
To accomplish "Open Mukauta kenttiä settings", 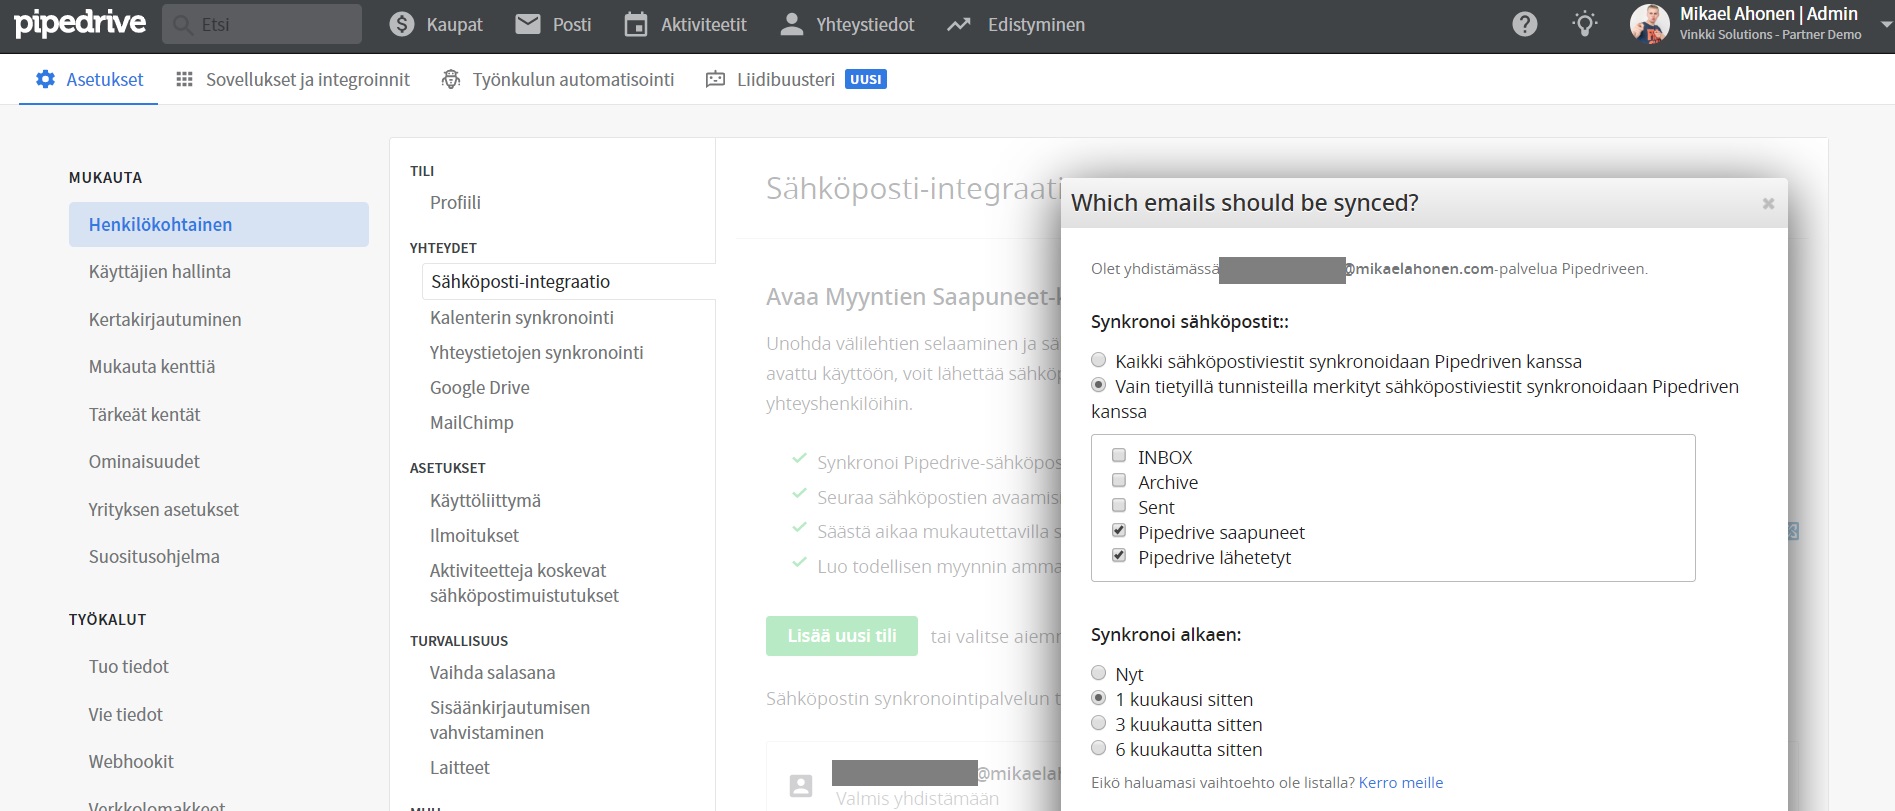I will coord(152,367).
